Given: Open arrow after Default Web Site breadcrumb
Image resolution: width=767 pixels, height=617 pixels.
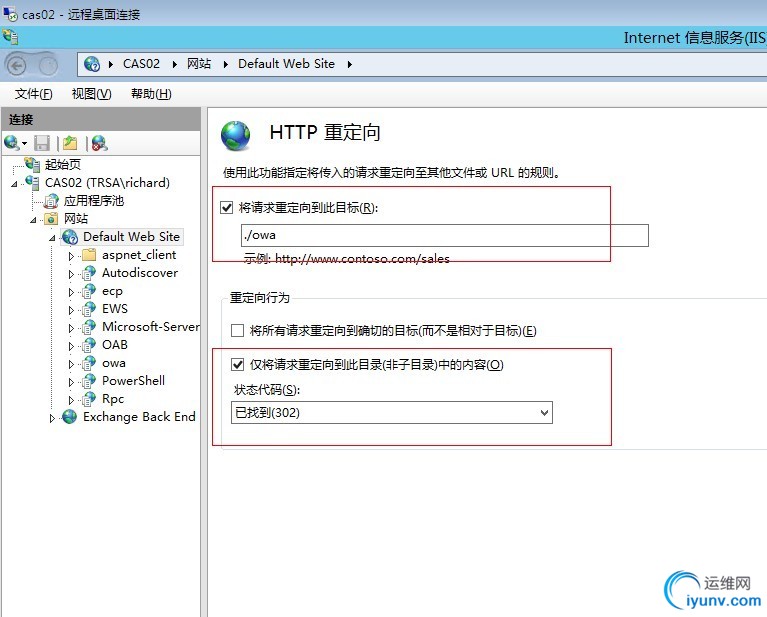Looking at the screenshot, I should tap(349, 64).
